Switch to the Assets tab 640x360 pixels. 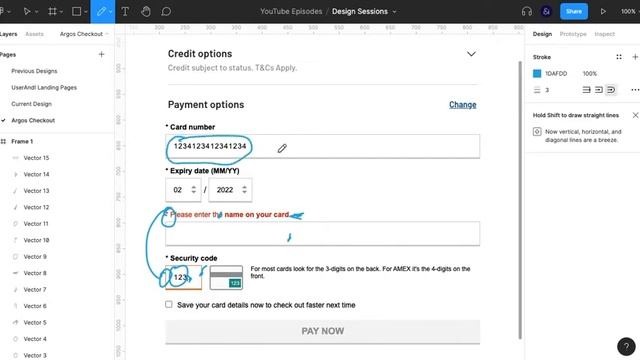tap(34, 34)
